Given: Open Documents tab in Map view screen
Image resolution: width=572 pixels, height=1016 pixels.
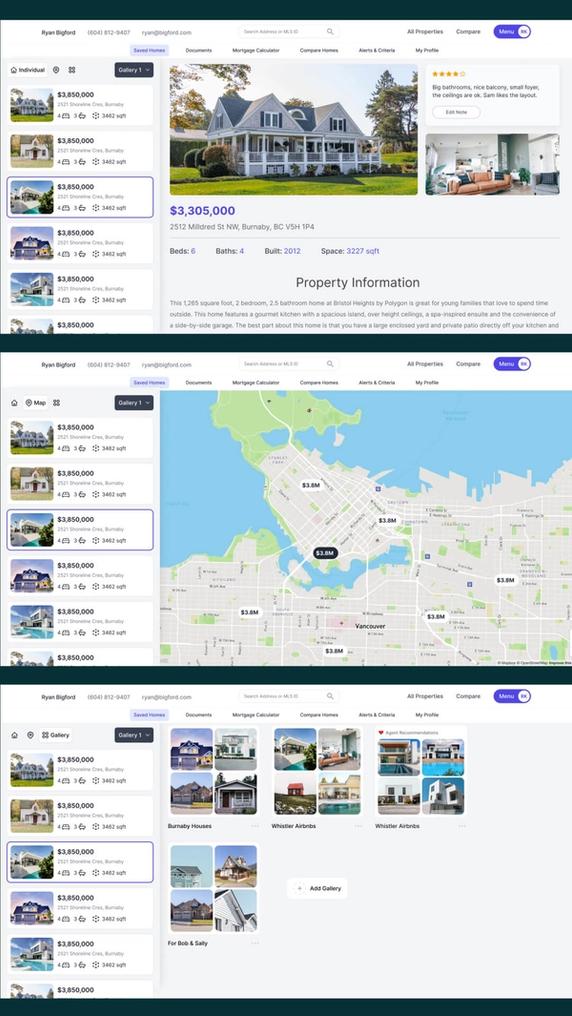Looking at the screenshot, I should (198, 383).
